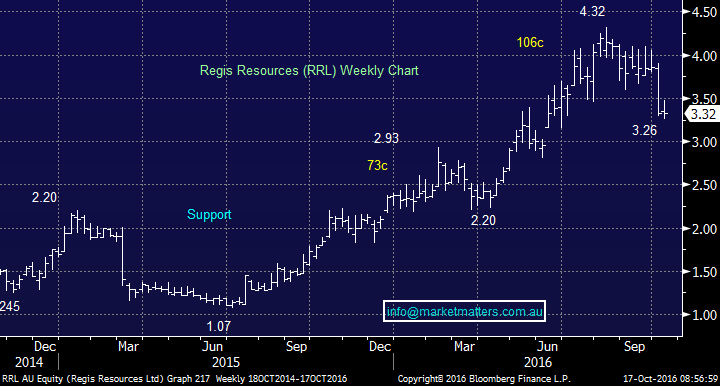This screenshot has width=720, height=386.
Task: Click the 2.20 label below the March 2016 low
Action: pos(483,221)
